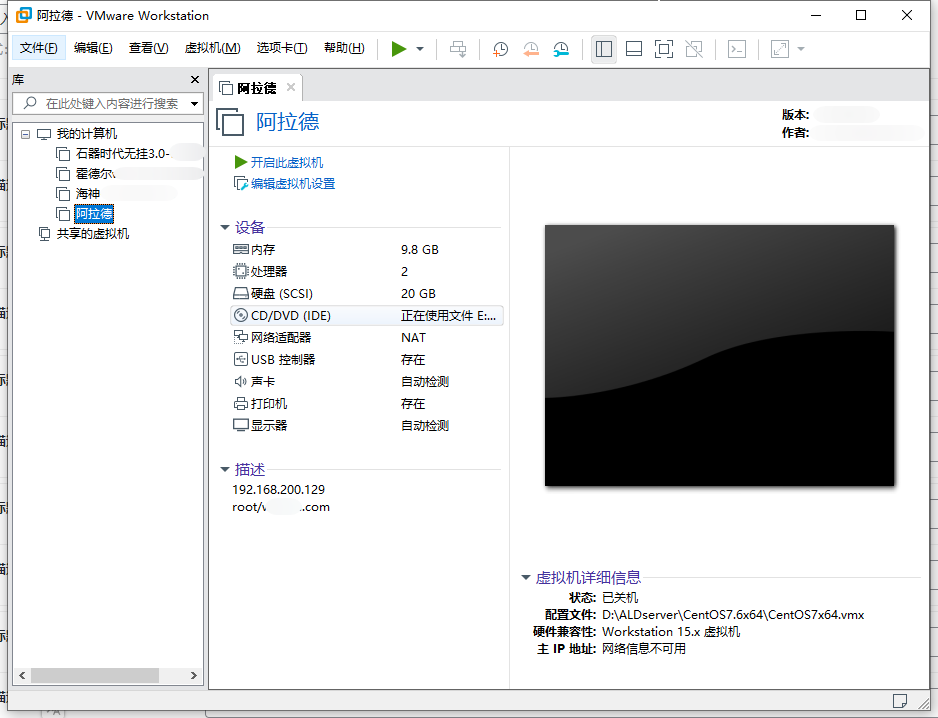Click the USB 控制器 device row
The width and height of the screenshot is (938, 718).
366,360
